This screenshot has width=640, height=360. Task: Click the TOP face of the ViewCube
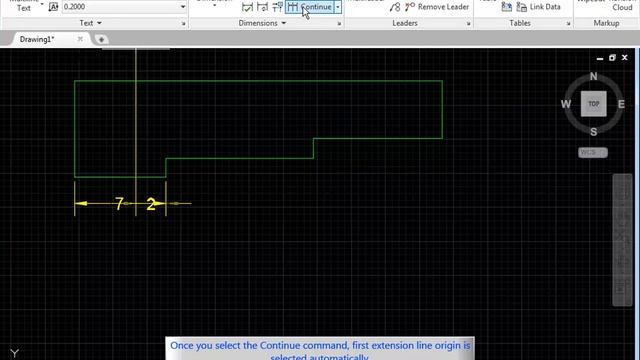[x=593, y=104]
